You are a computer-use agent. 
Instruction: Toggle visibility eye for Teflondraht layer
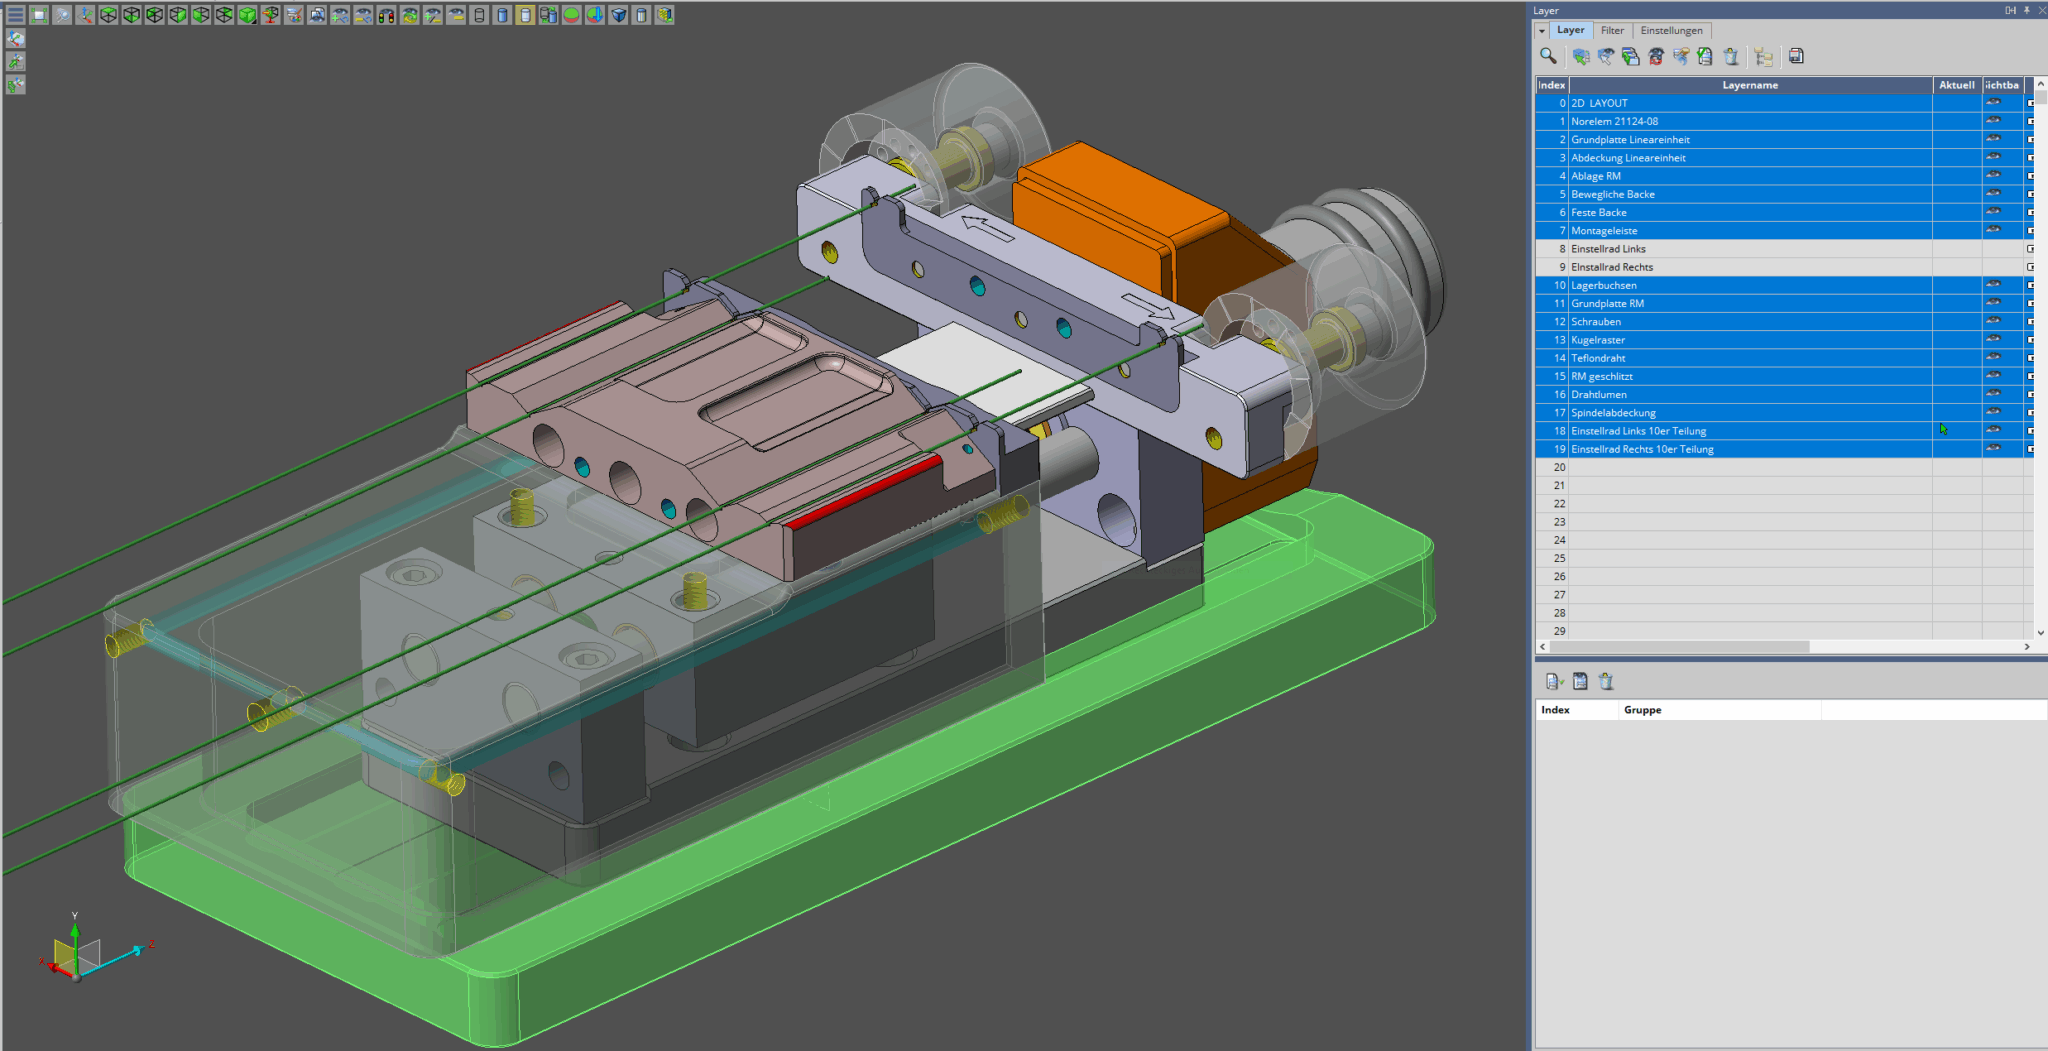[1993, 357]
